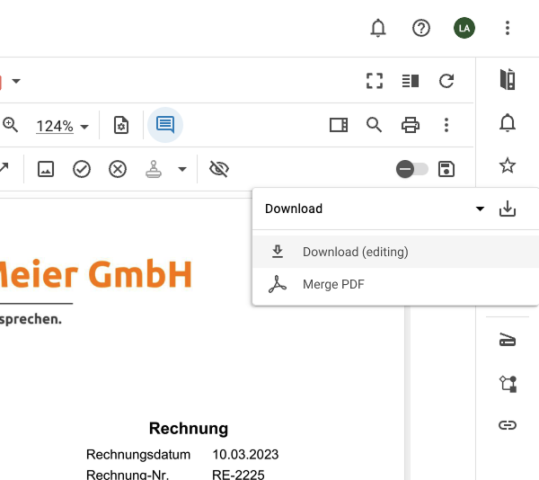Insert an image annotation
This screenshot has height=480, width=539.
coord(46,169)
